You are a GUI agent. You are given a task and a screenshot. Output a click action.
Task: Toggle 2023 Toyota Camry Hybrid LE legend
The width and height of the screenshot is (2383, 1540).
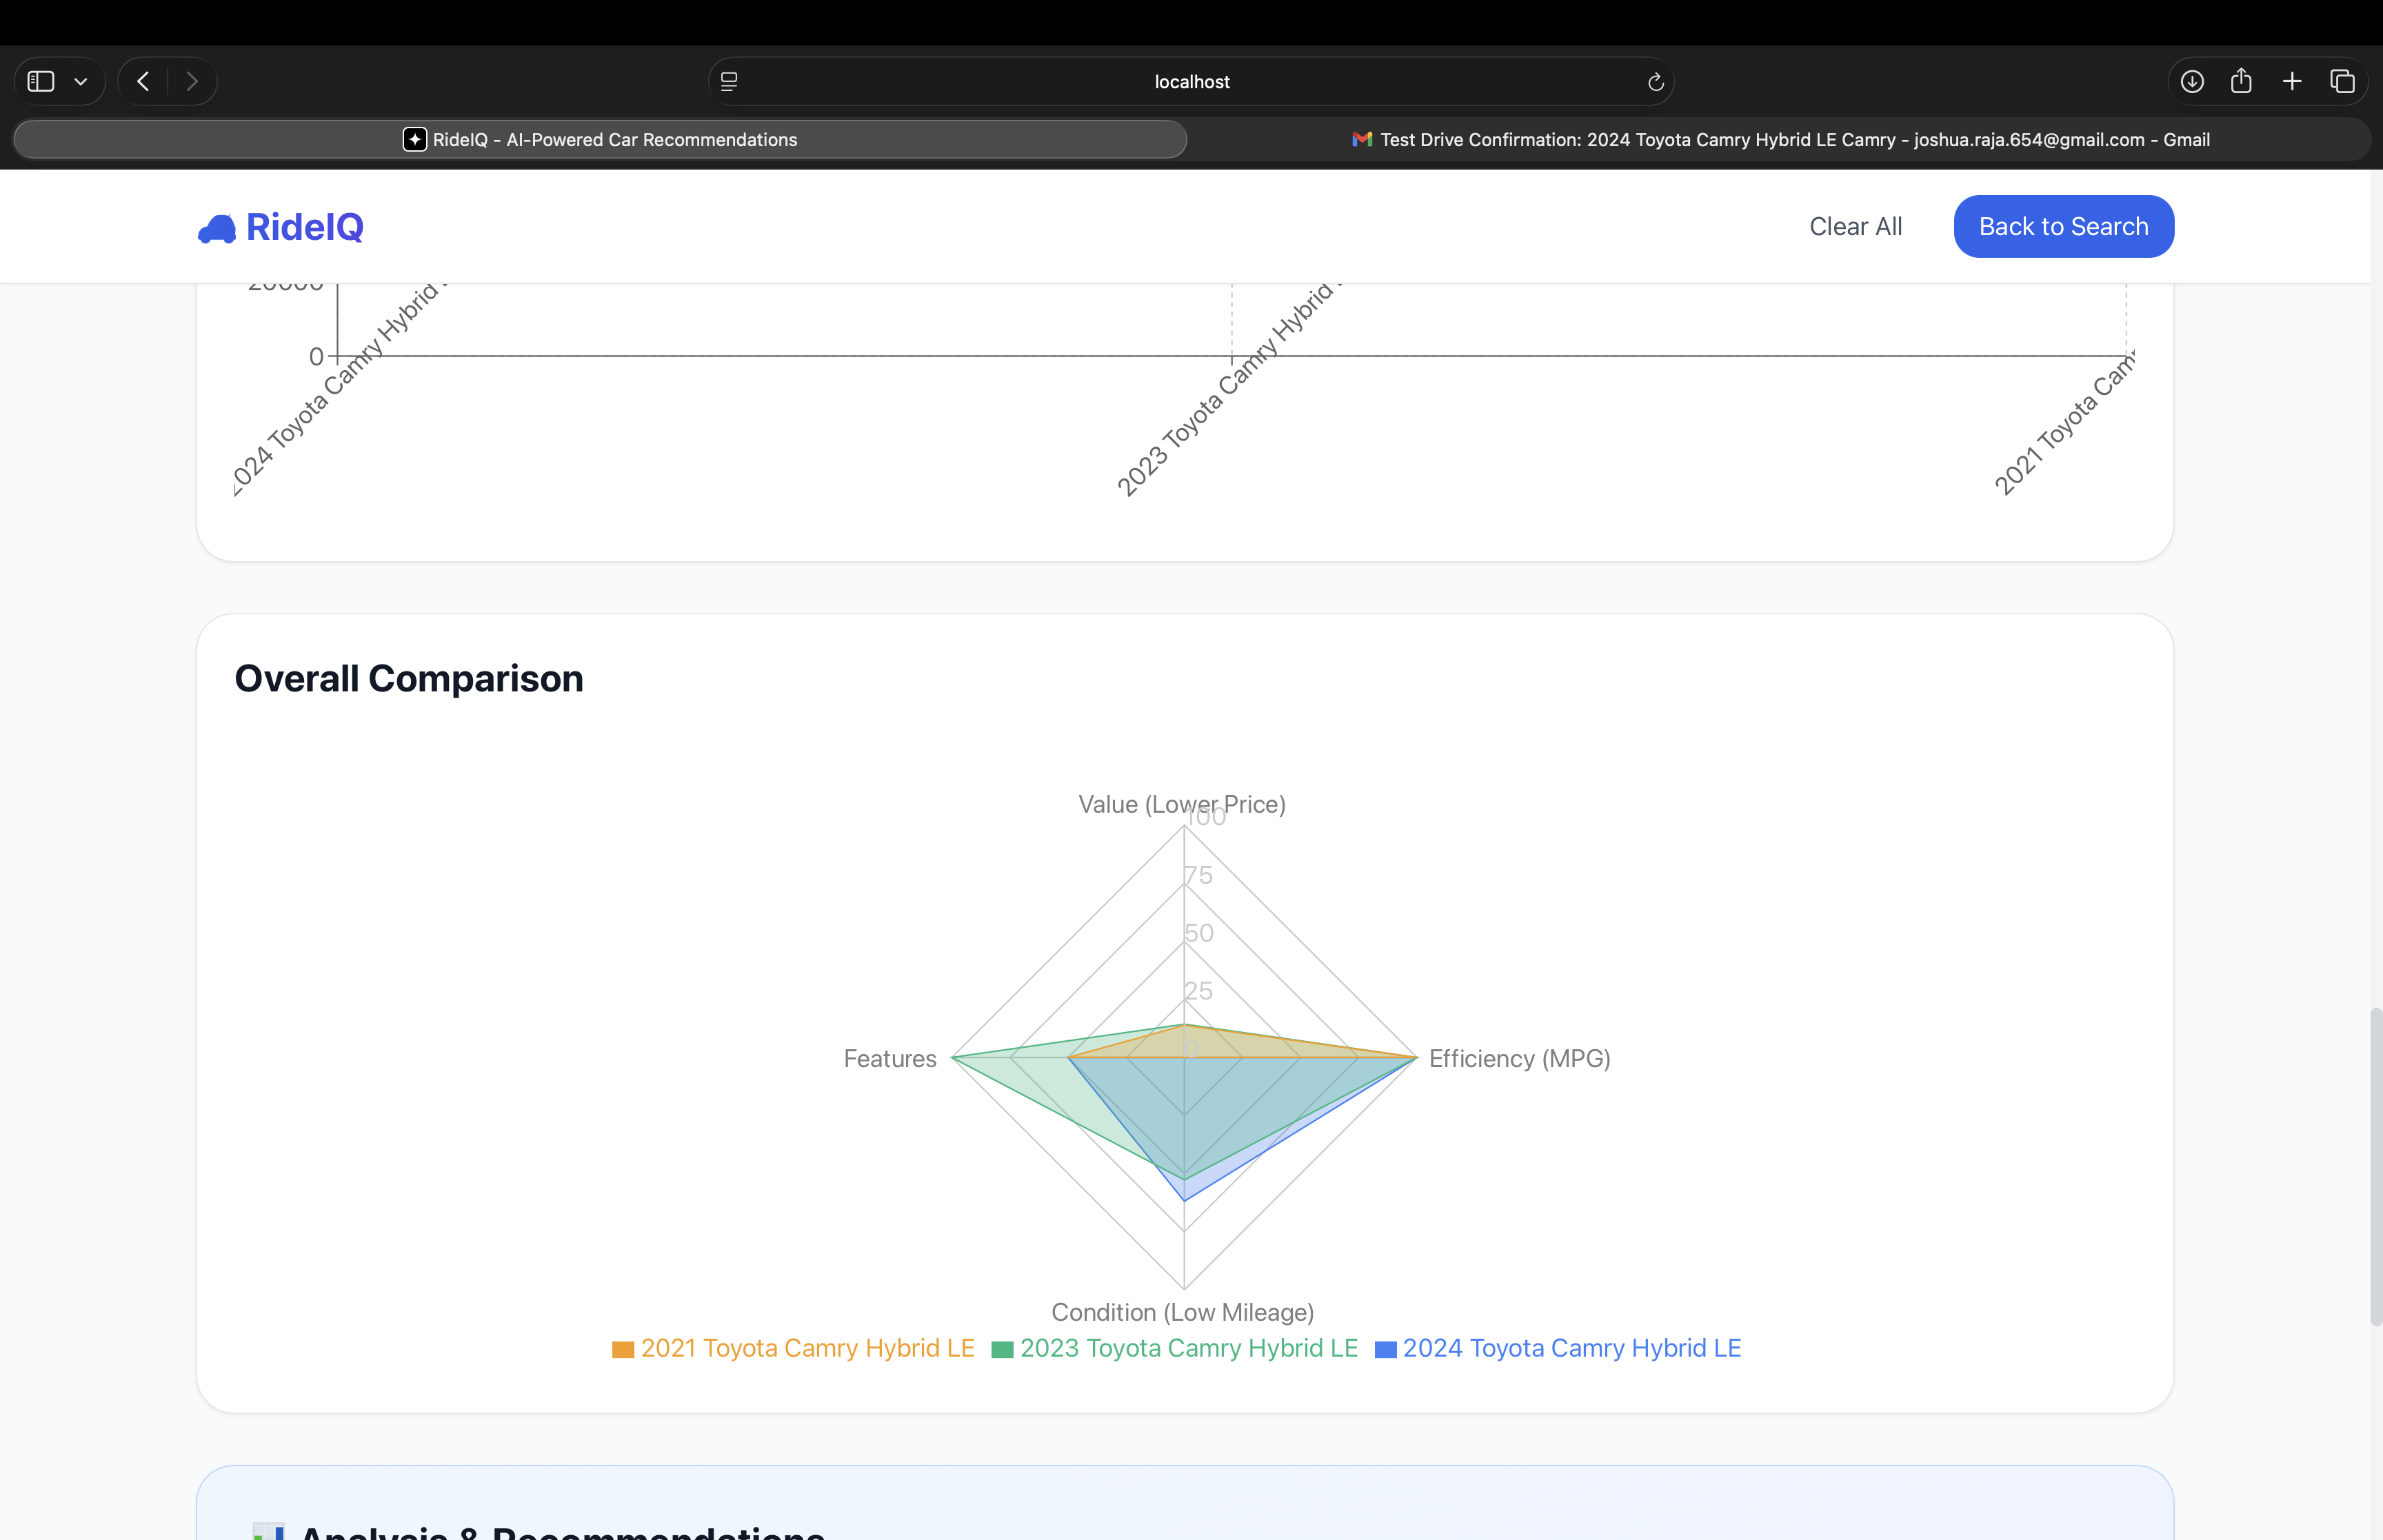click(1174, 1348)
